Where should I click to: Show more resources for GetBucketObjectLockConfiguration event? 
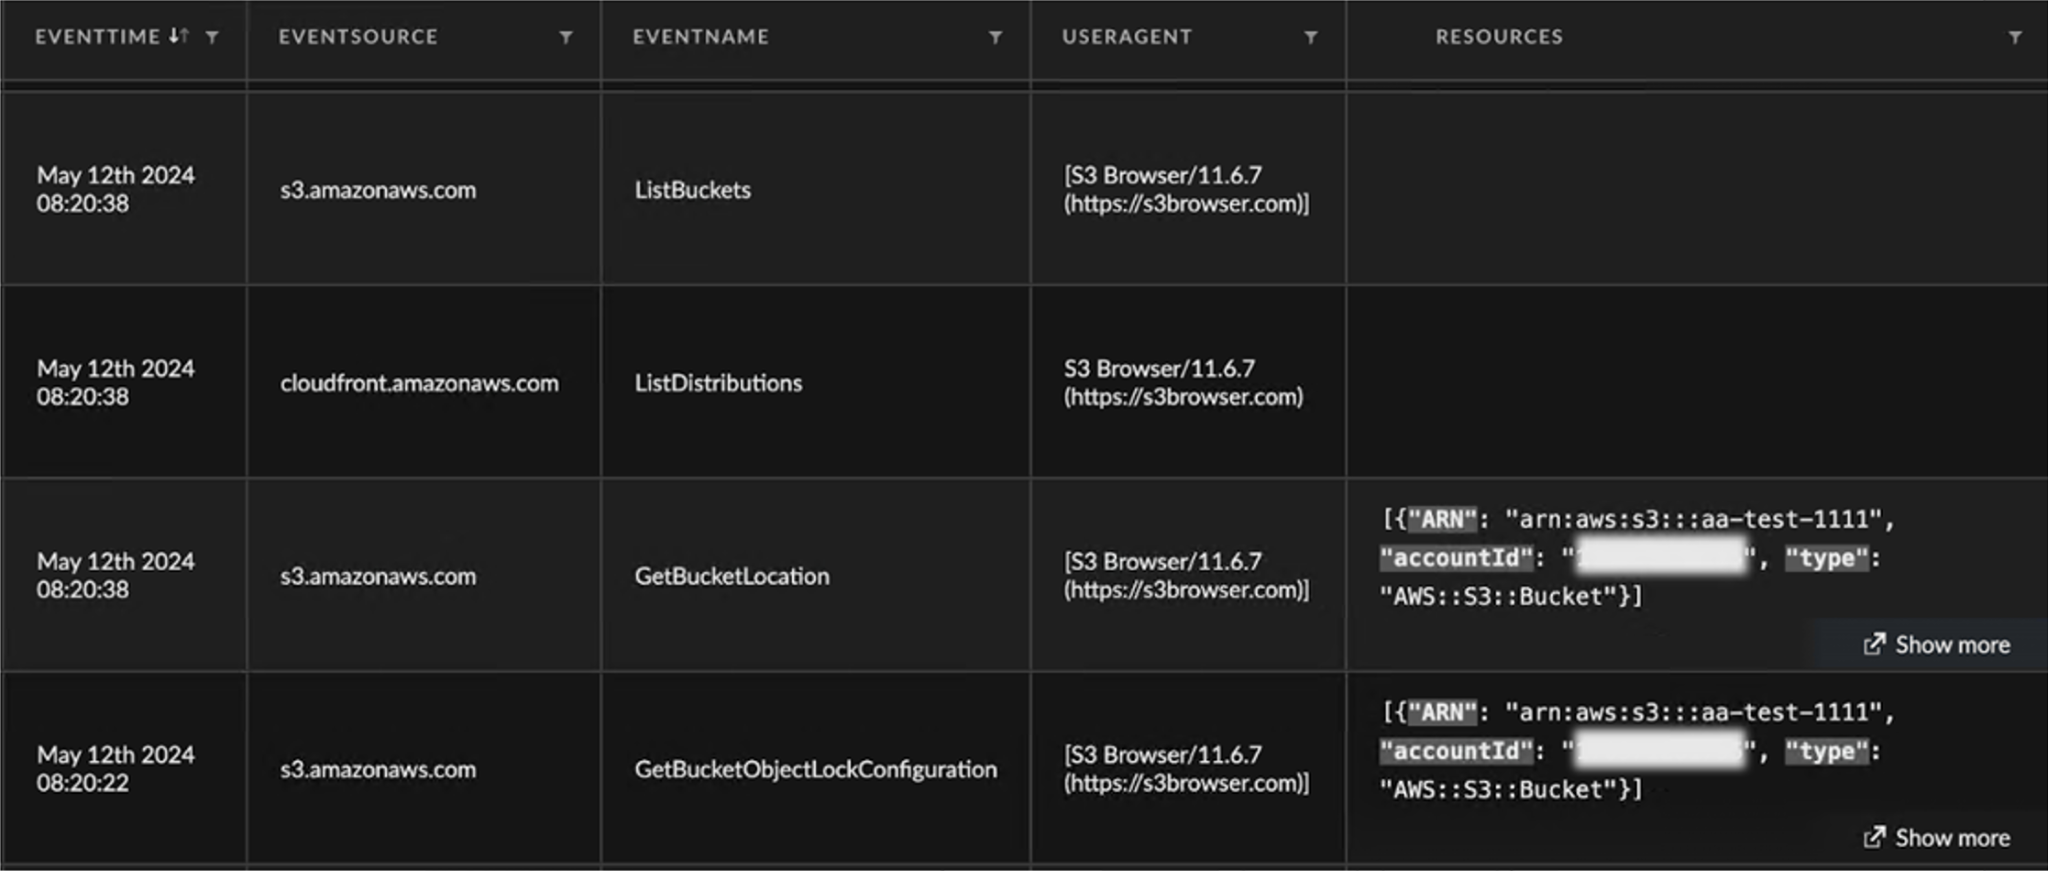(x=1951, y=838)
